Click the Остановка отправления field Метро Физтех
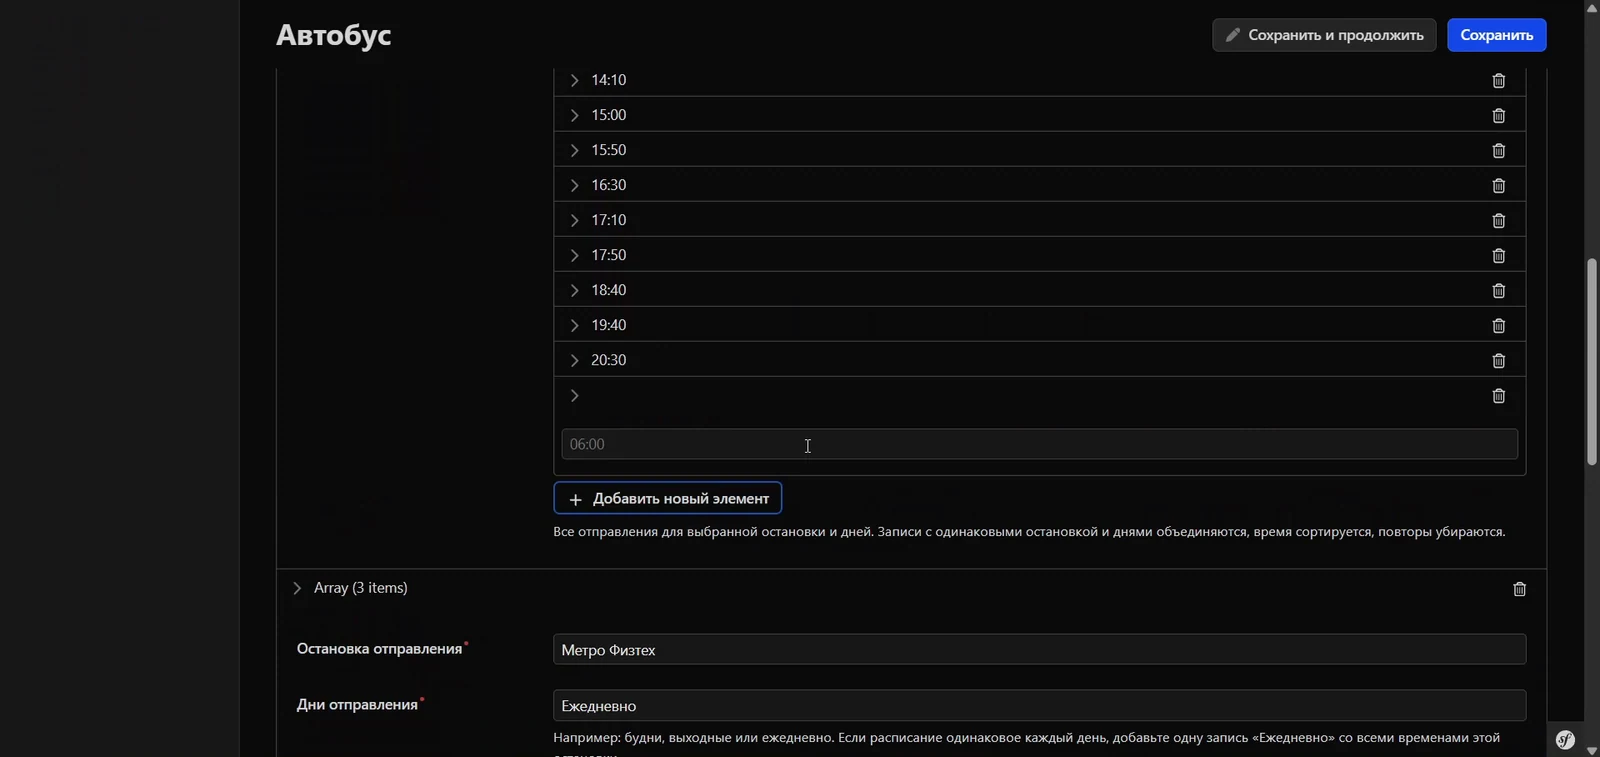1600x757 pixels. click(1039, 649)
